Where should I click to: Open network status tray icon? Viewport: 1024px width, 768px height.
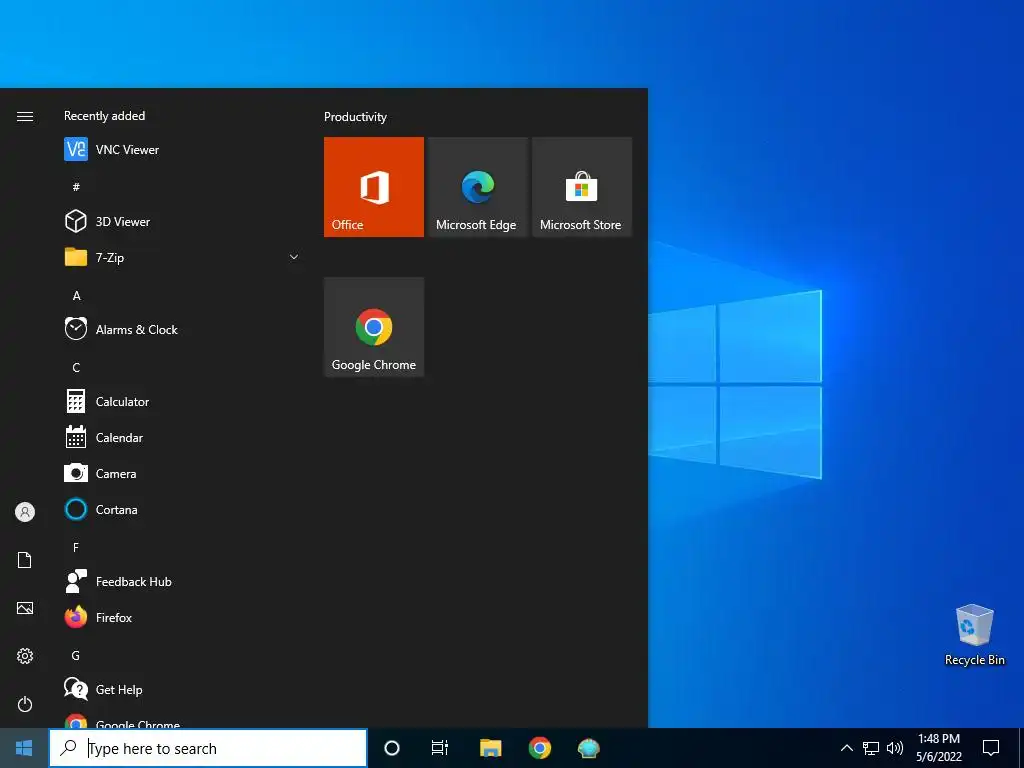click(871, 748)
